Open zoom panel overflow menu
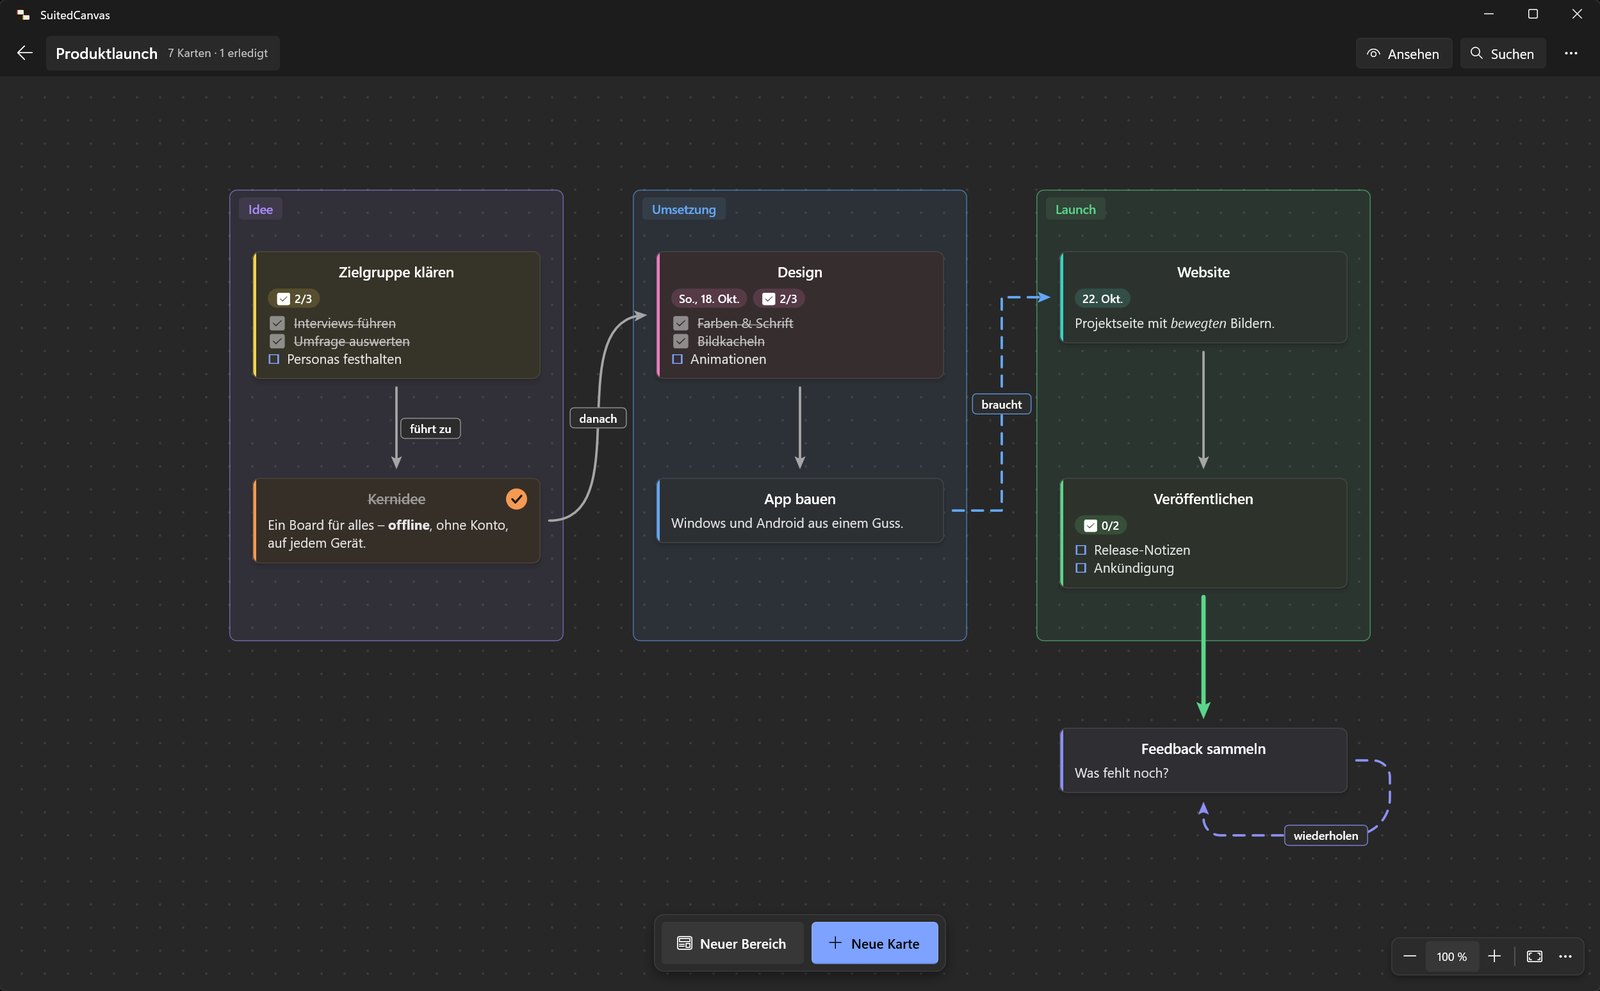 click(1565, 956)
